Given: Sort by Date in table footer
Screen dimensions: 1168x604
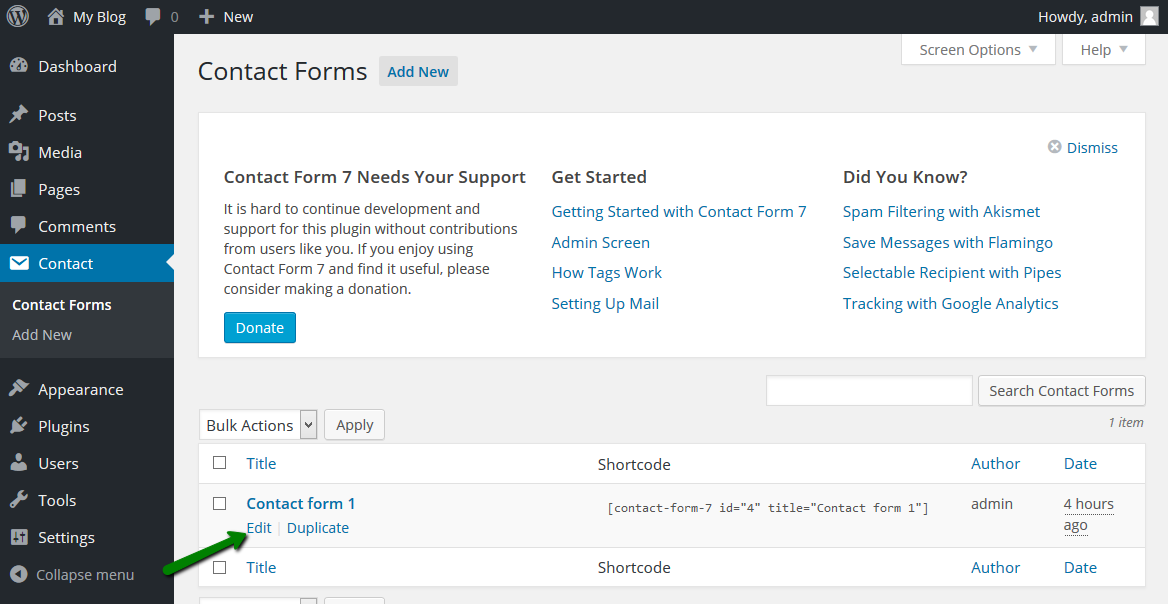Looking at the screenshot, I should point(1080,568).
